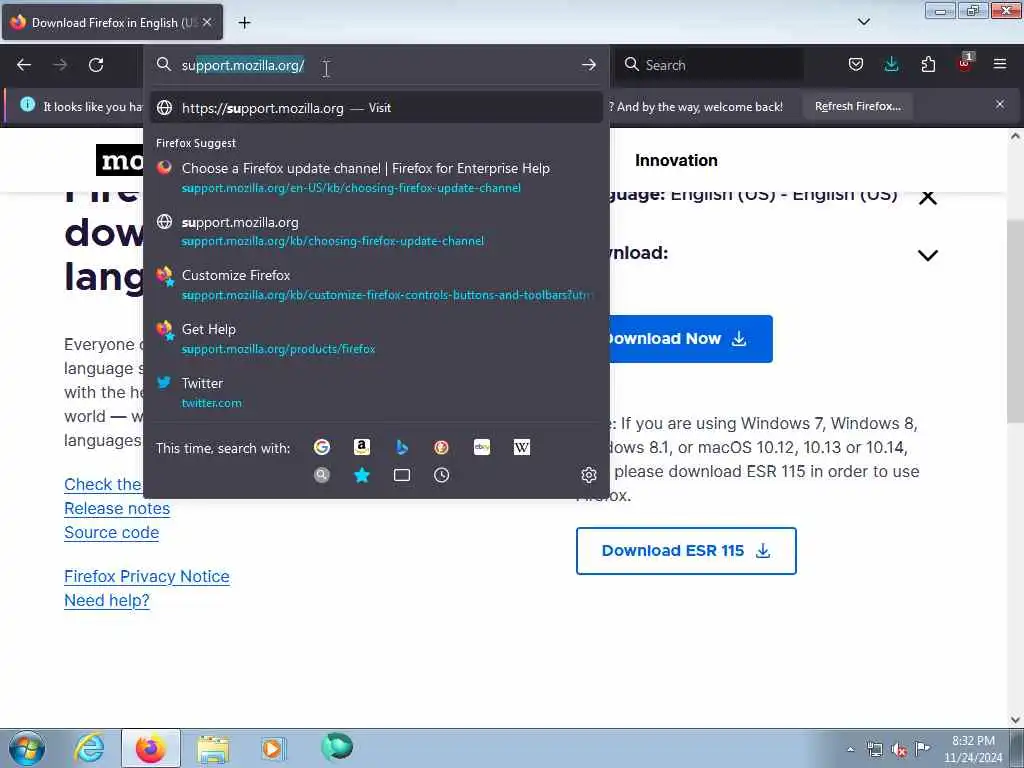The width and height of the screenshot is (1024, 768).
Task: Expand the List all tabs chevron
Action: coord(863,22)
